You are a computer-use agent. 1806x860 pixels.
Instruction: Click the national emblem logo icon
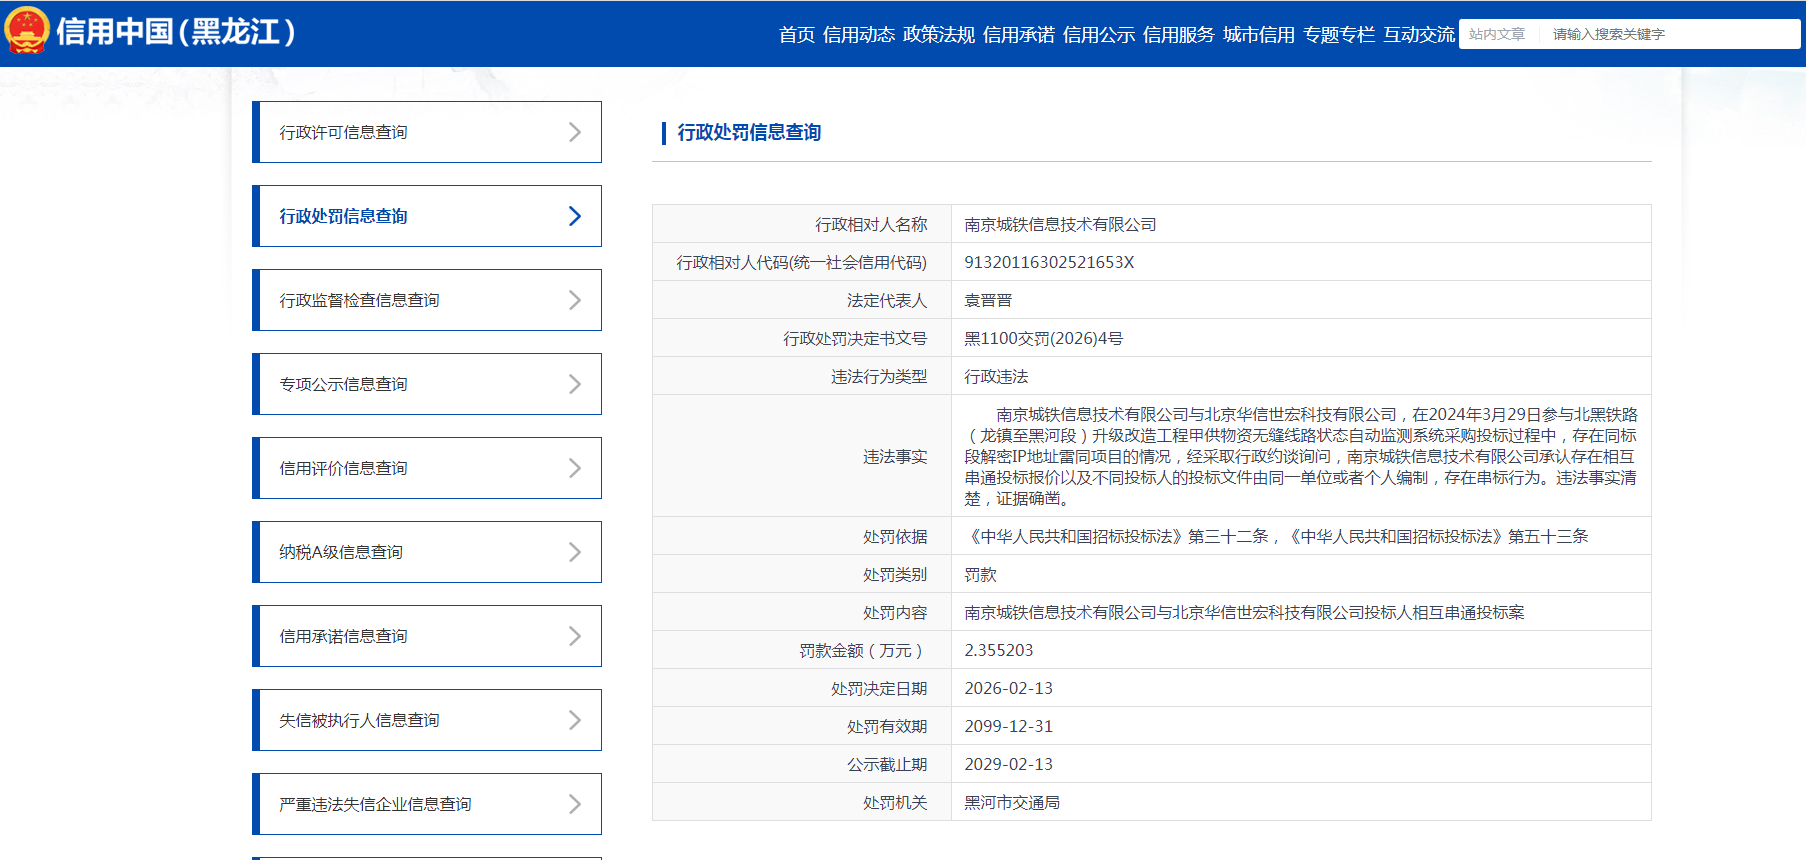[x=27, y=31]
